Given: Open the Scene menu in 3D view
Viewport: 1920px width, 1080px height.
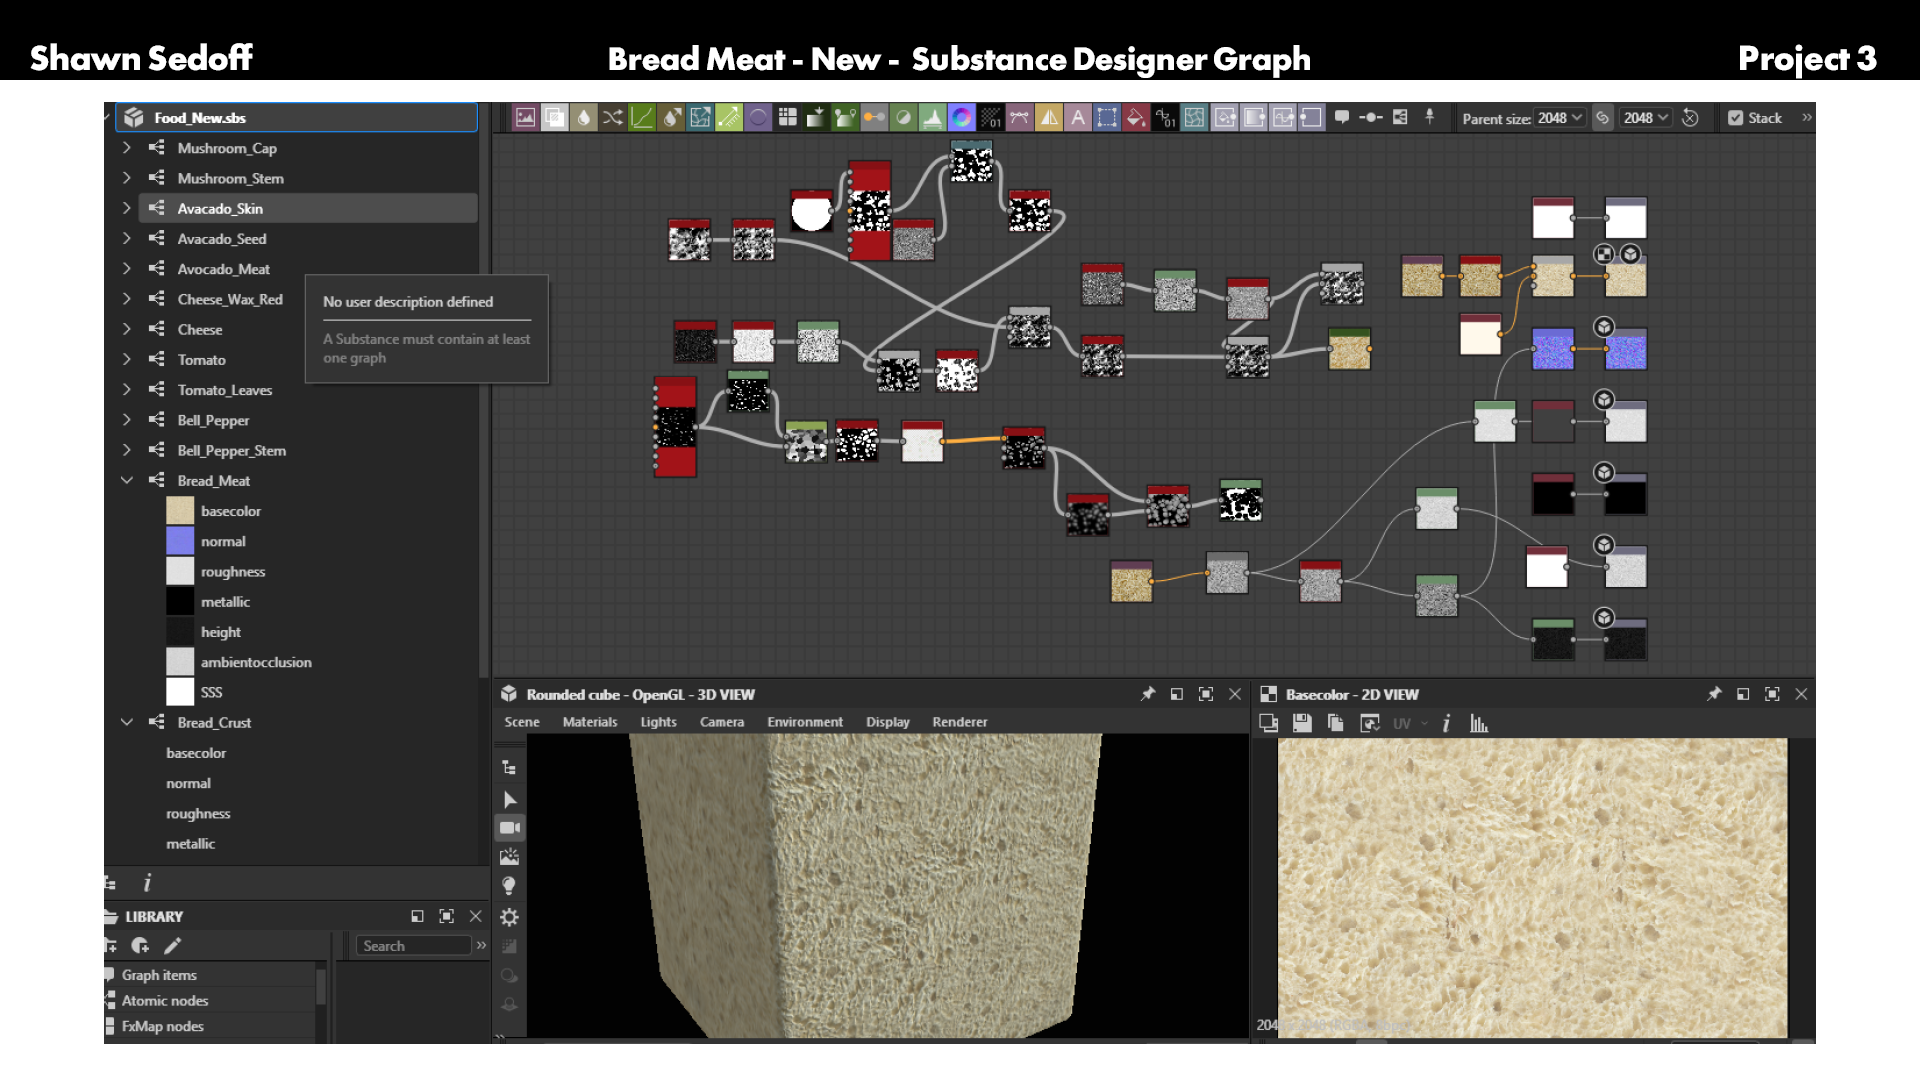Looking at the screenshot, I should 522,722.
